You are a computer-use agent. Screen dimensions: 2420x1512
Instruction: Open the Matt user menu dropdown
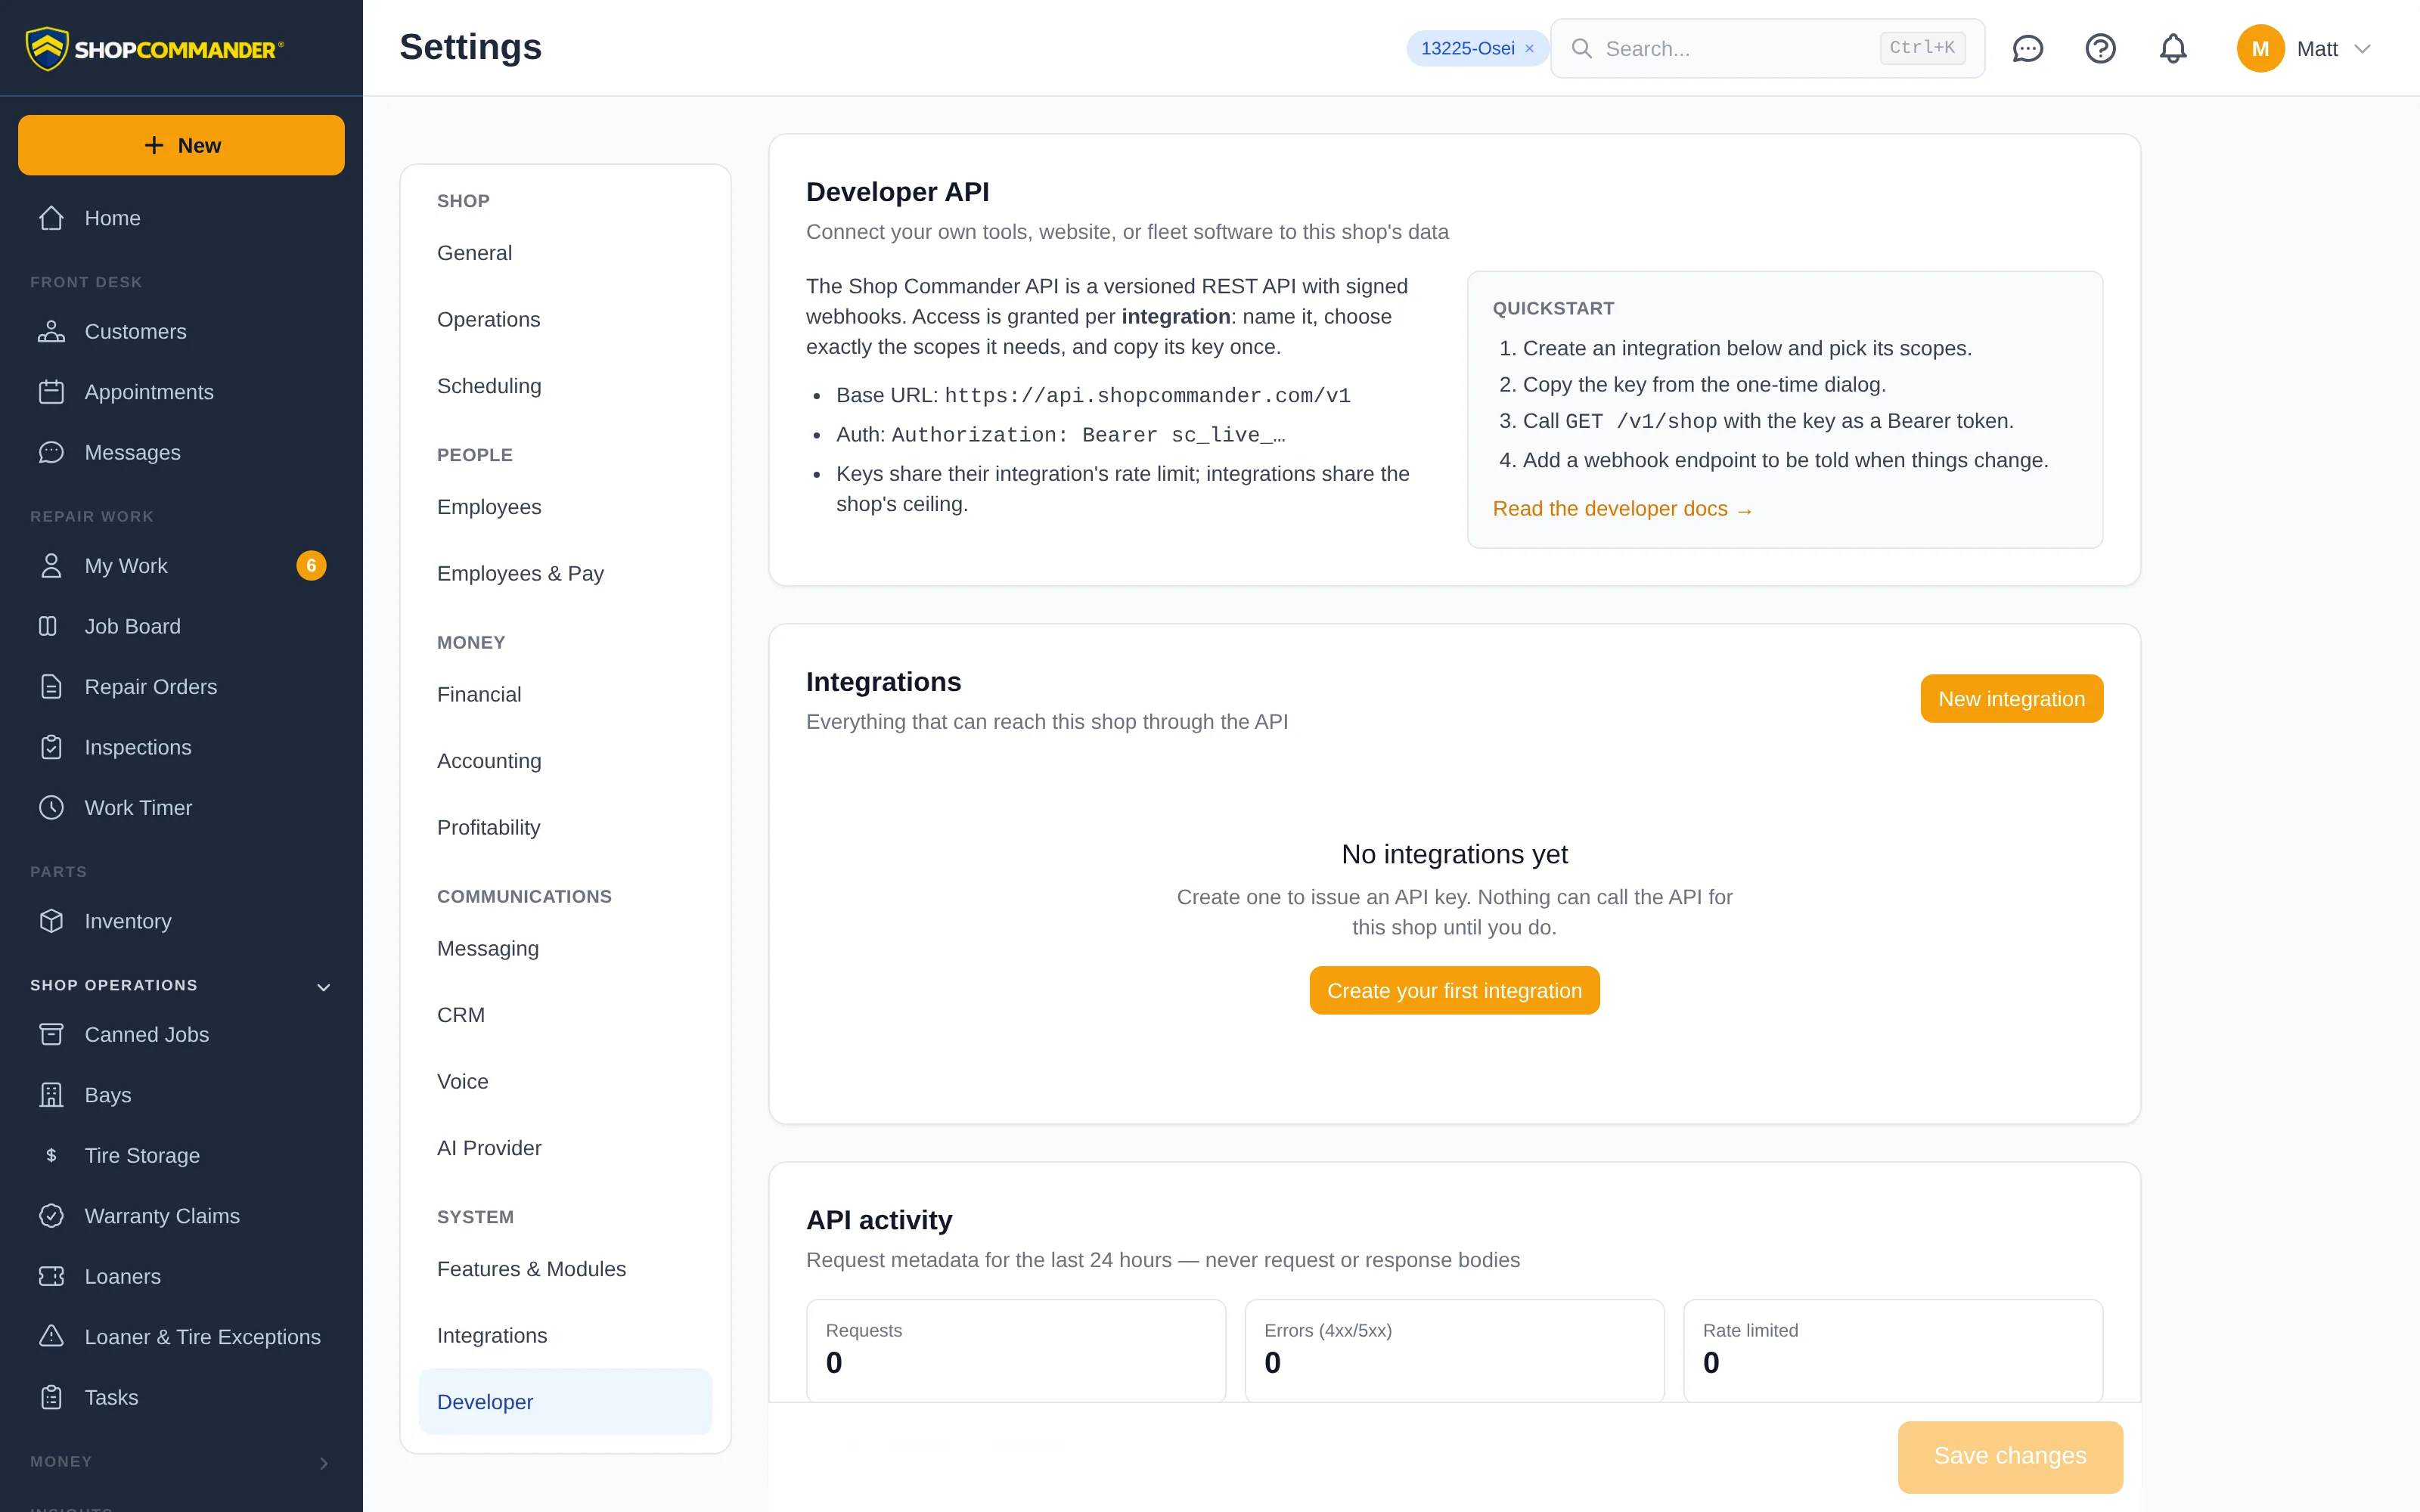(2305, 48)
